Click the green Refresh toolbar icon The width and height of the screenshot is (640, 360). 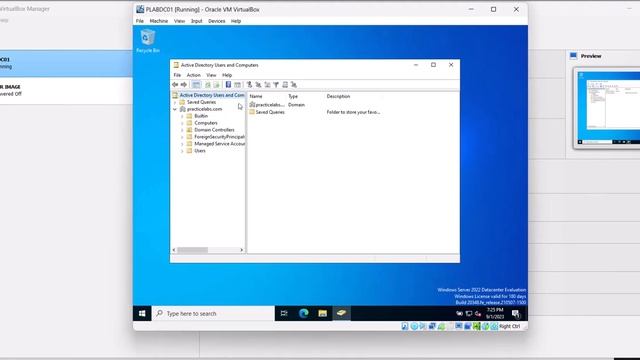tap(208, 84)
